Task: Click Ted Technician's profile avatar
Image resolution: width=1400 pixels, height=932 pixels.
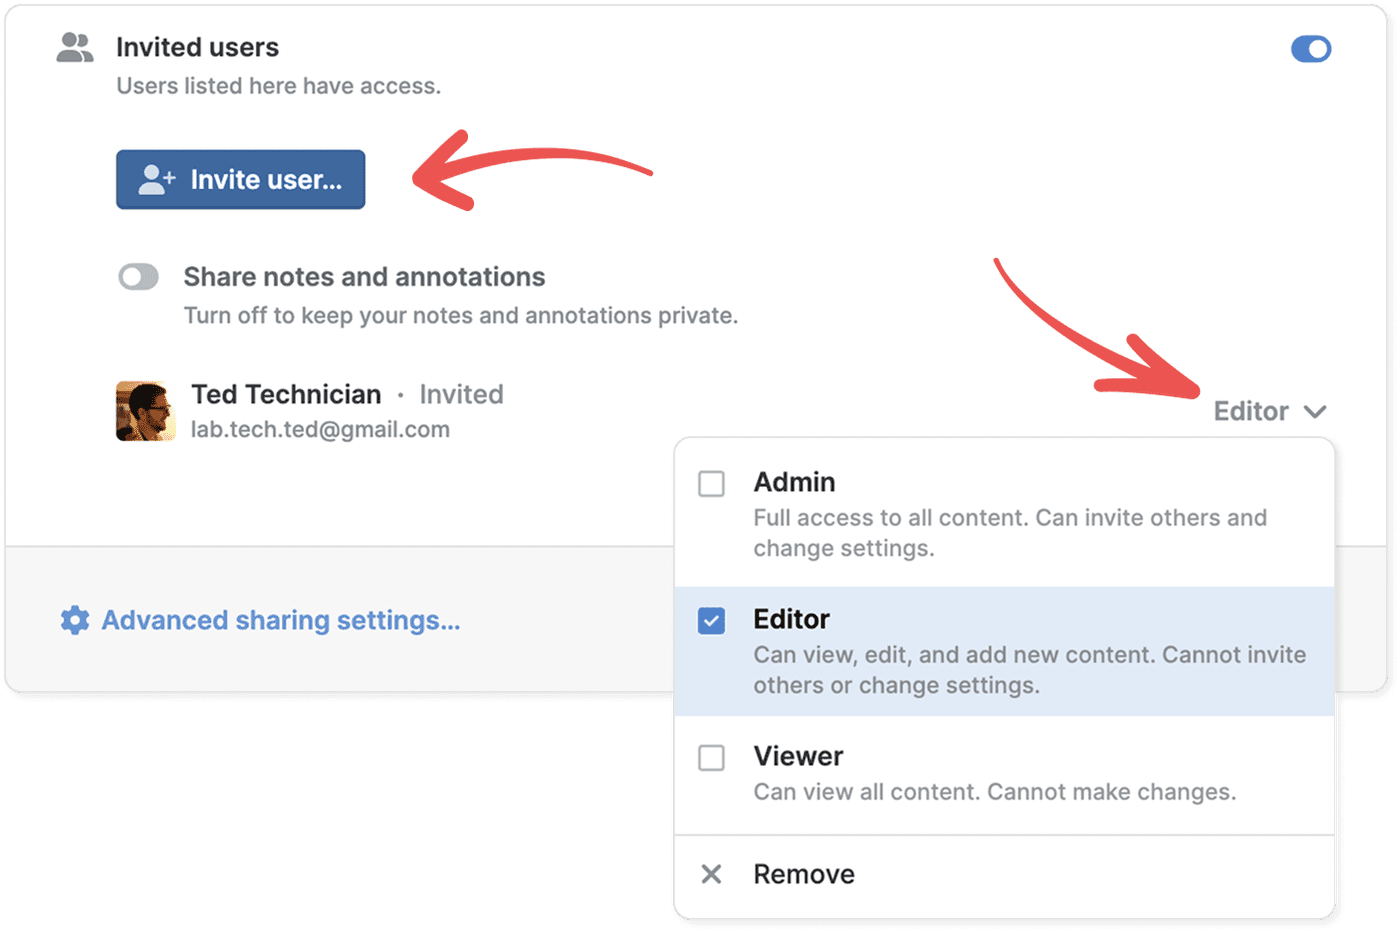Action: [x=144, y=410]
